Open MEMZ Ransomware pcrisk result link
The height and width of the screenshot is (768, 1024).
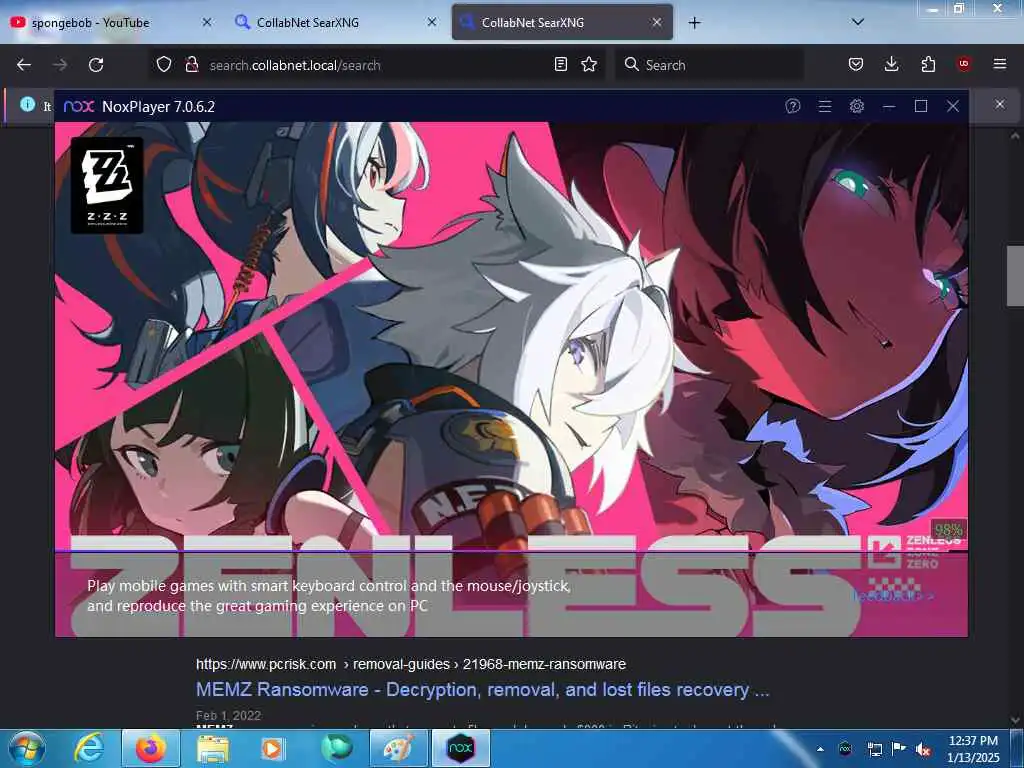[x=483, y=690]
